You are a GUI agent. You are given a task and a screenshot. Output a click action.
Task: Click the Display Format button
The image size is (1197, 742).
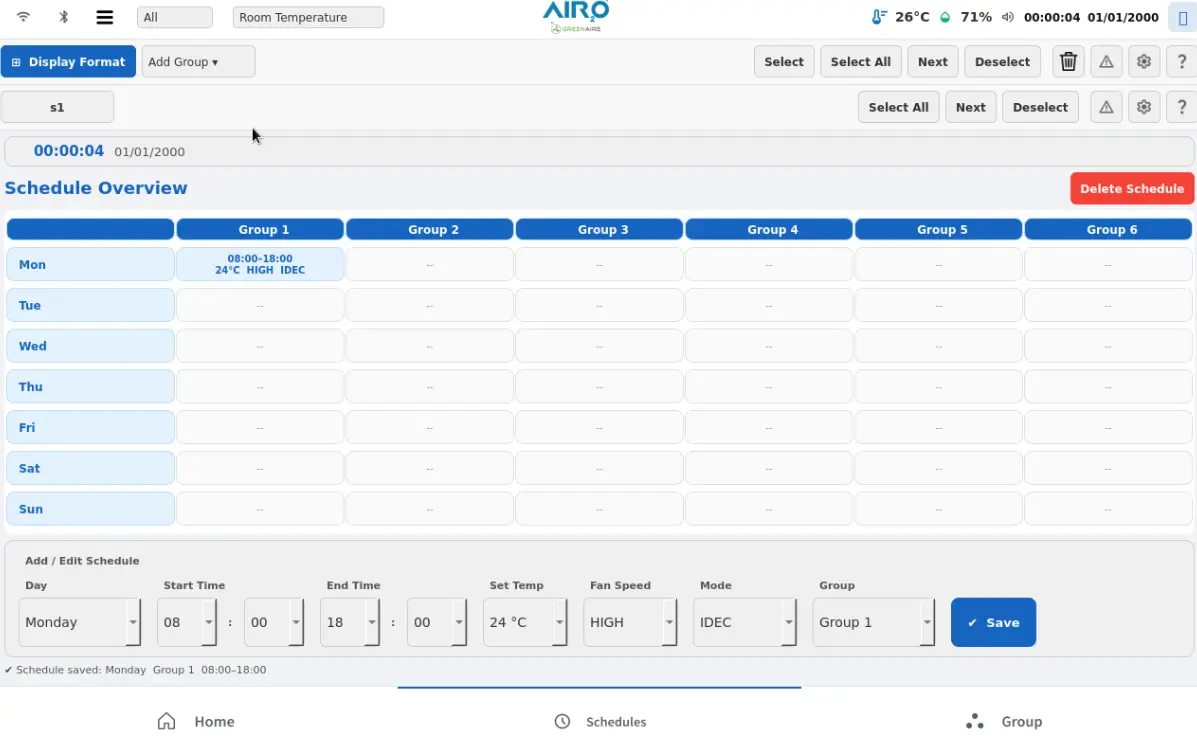pos(68,61)
